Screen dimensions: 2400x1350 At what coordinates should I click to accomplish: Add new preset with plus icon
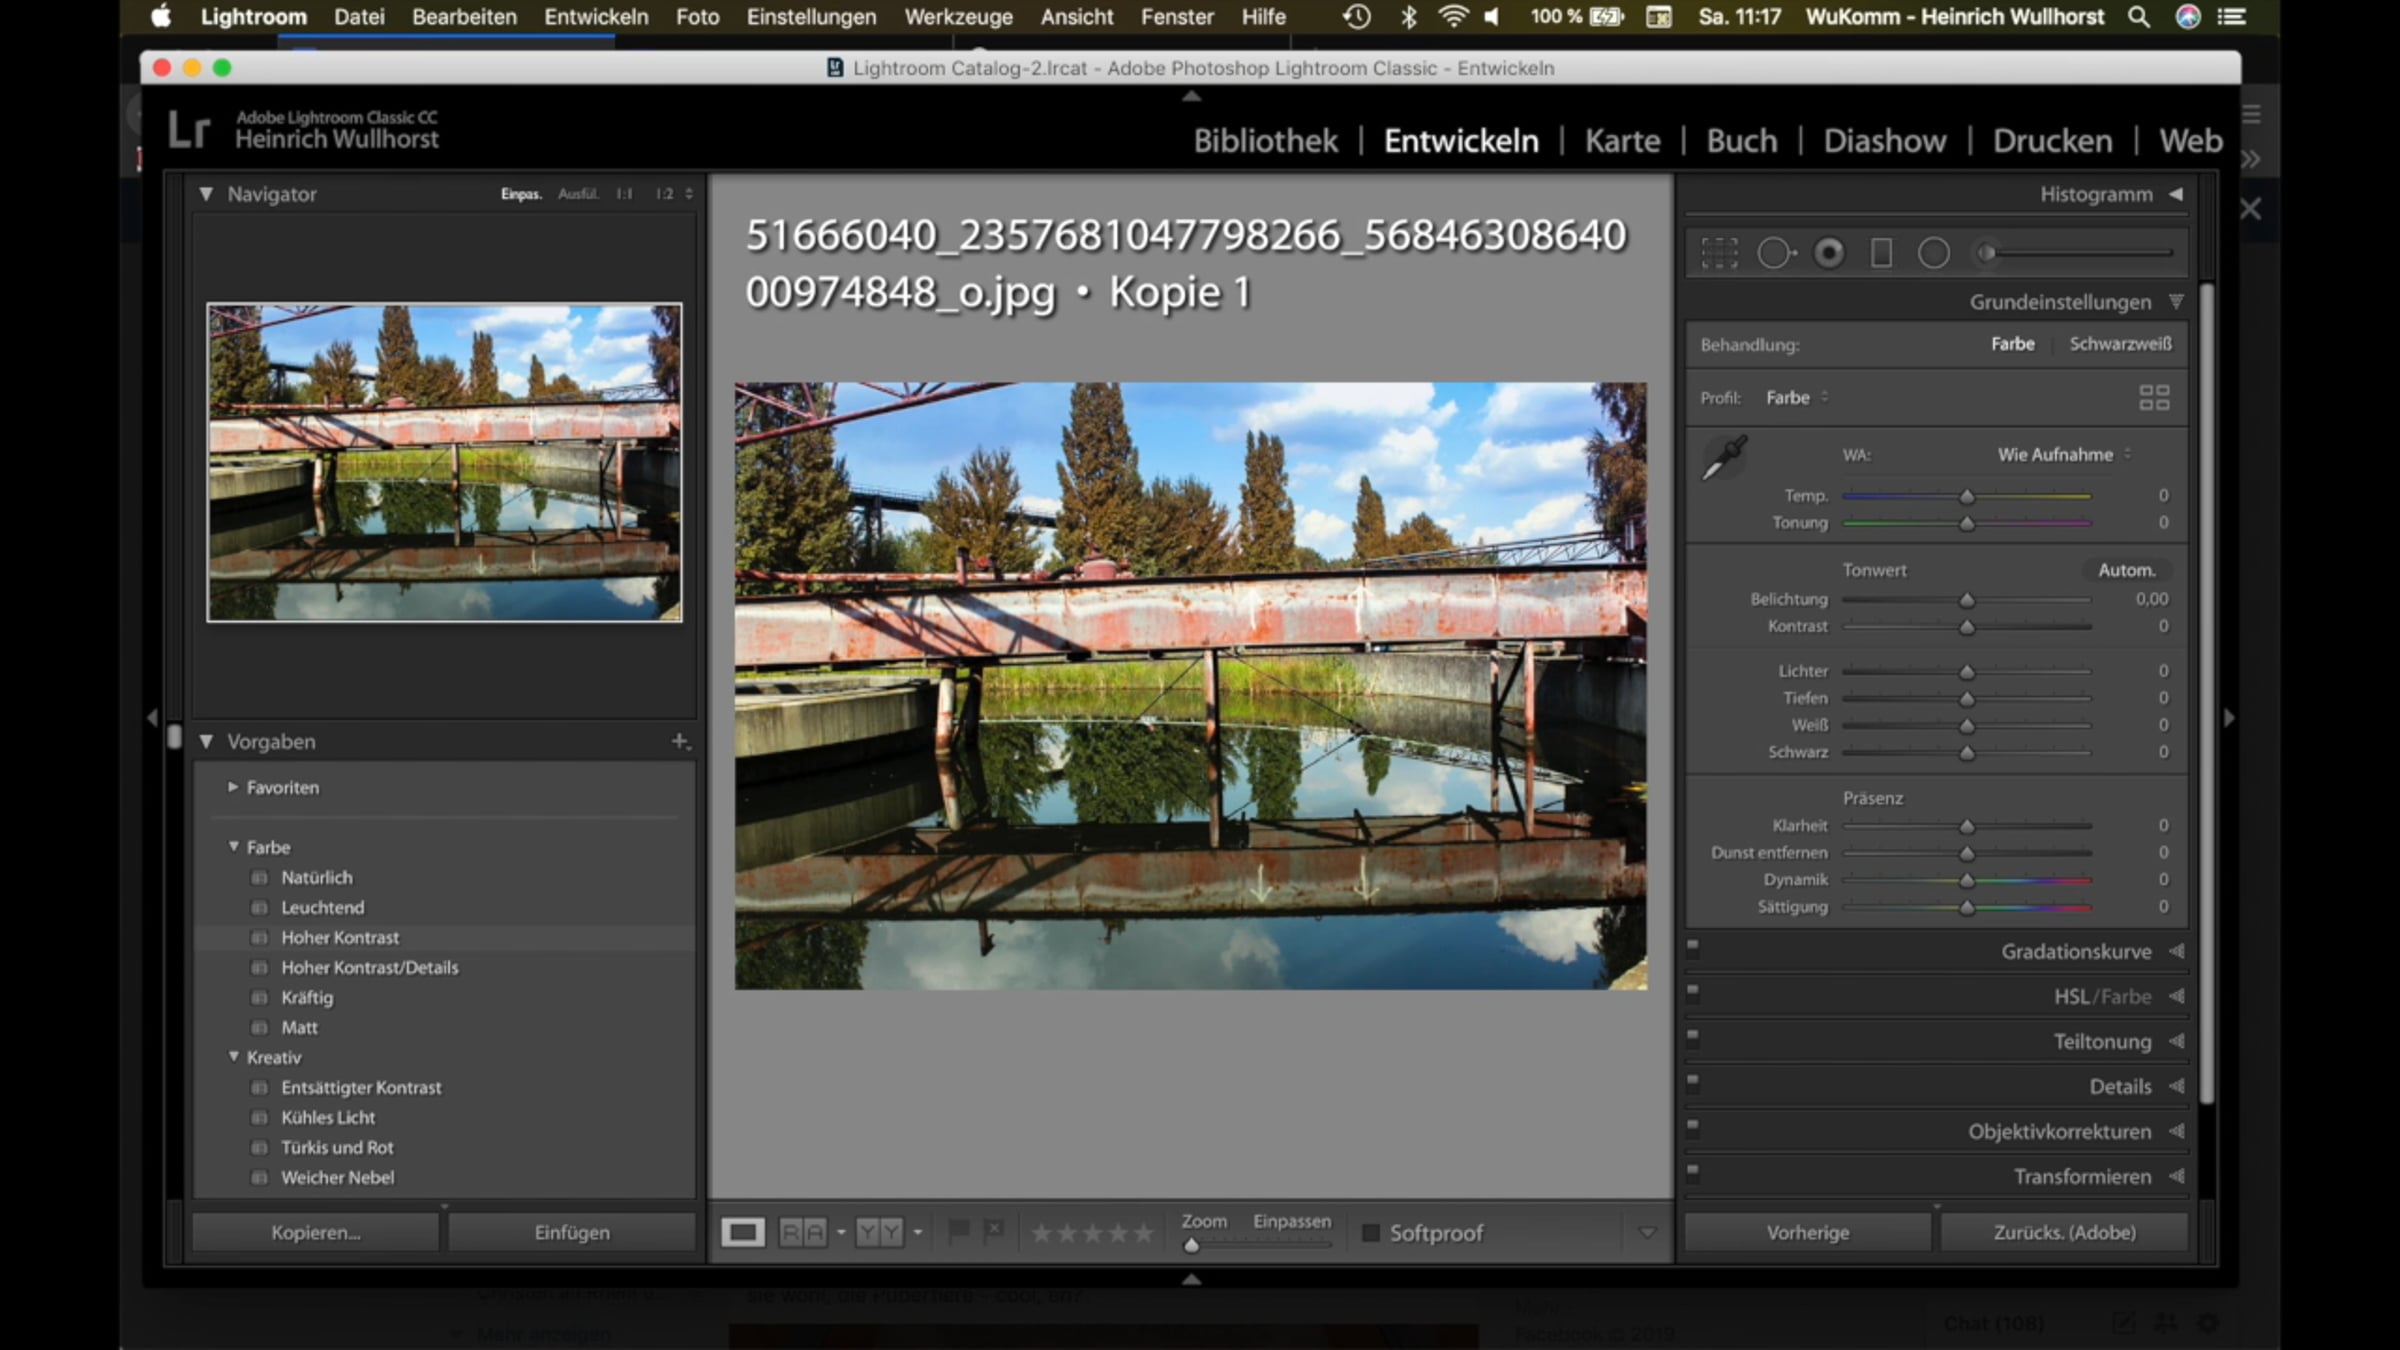pyautogui.click(x=679, y=741)
